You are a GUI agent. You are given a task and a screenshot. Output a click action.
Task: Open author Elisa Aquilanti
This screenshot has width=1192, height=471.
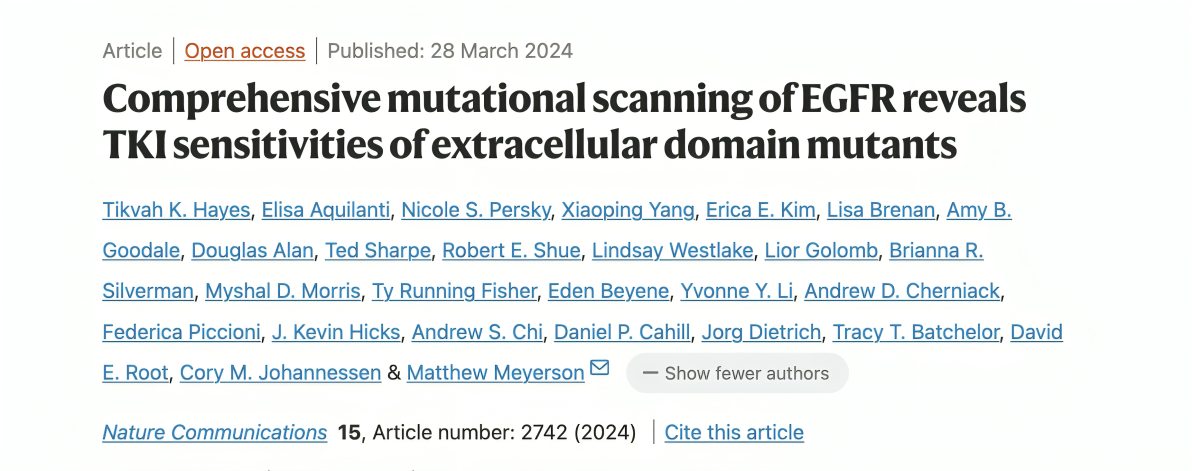pos(325,210)
